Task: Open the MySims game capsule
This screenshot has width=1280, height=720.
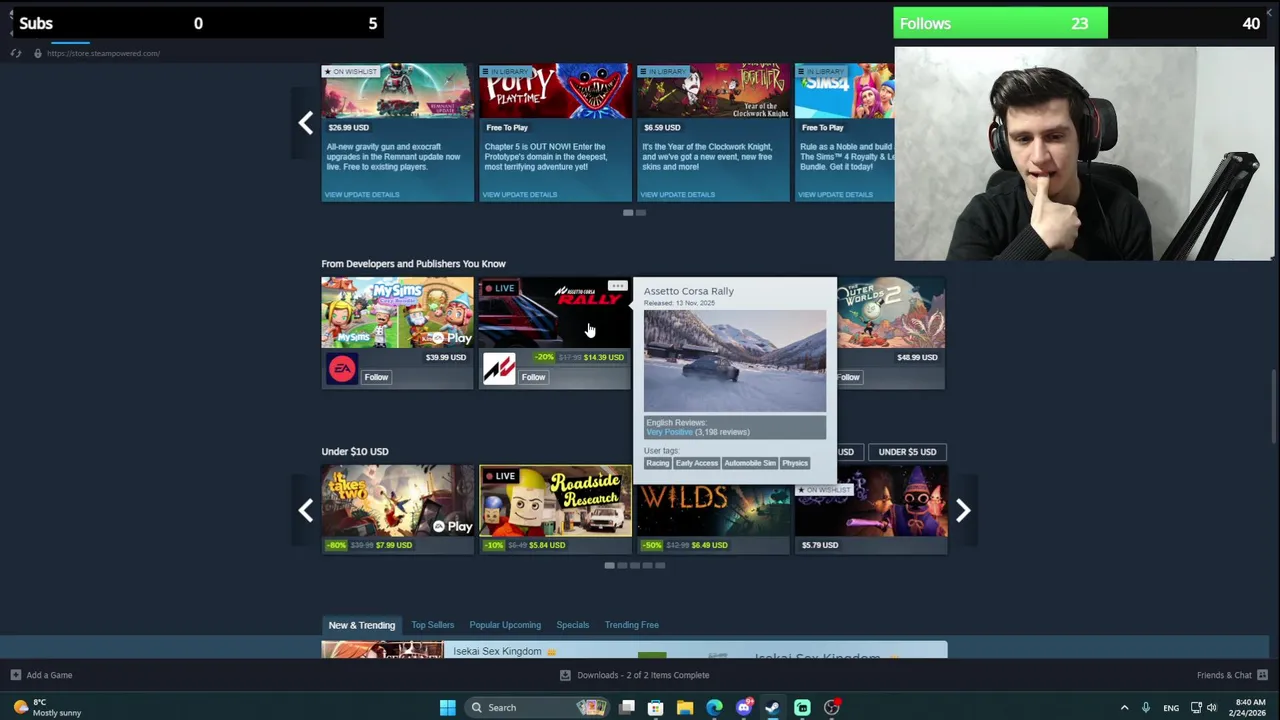Action: (x=397, y=313)
